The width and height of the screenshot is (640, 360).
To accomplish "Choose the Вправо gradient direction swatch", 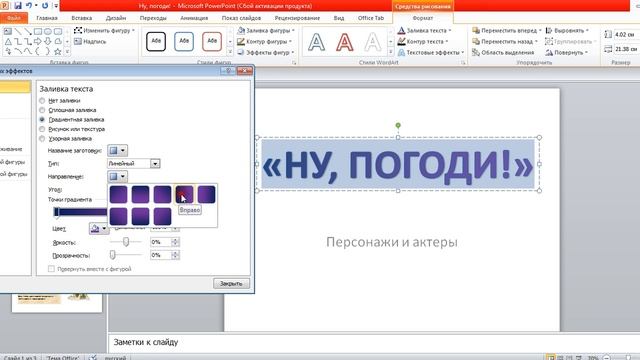I will coord(184,194).
